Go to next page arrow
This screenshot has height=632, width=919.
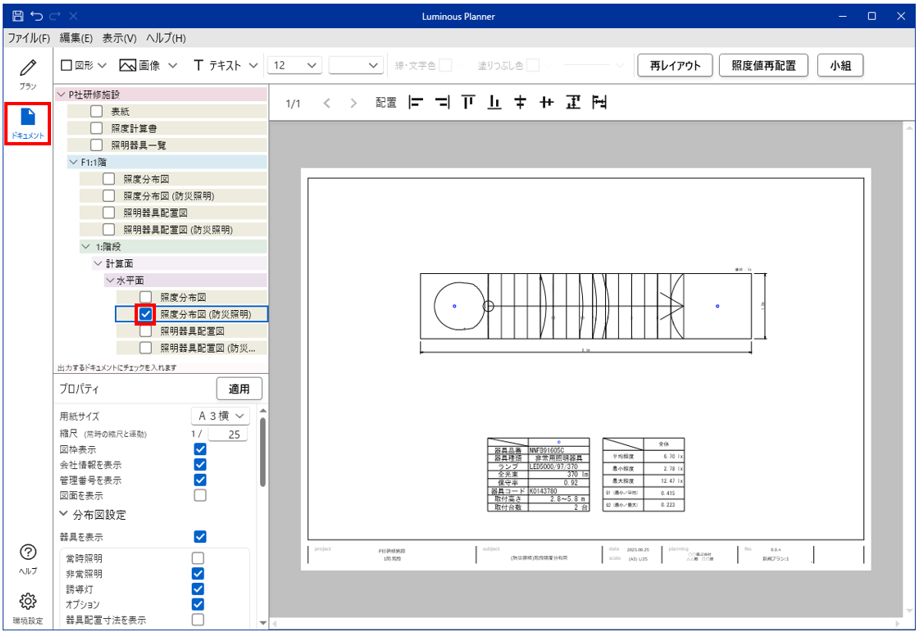(x=353, y=103)
